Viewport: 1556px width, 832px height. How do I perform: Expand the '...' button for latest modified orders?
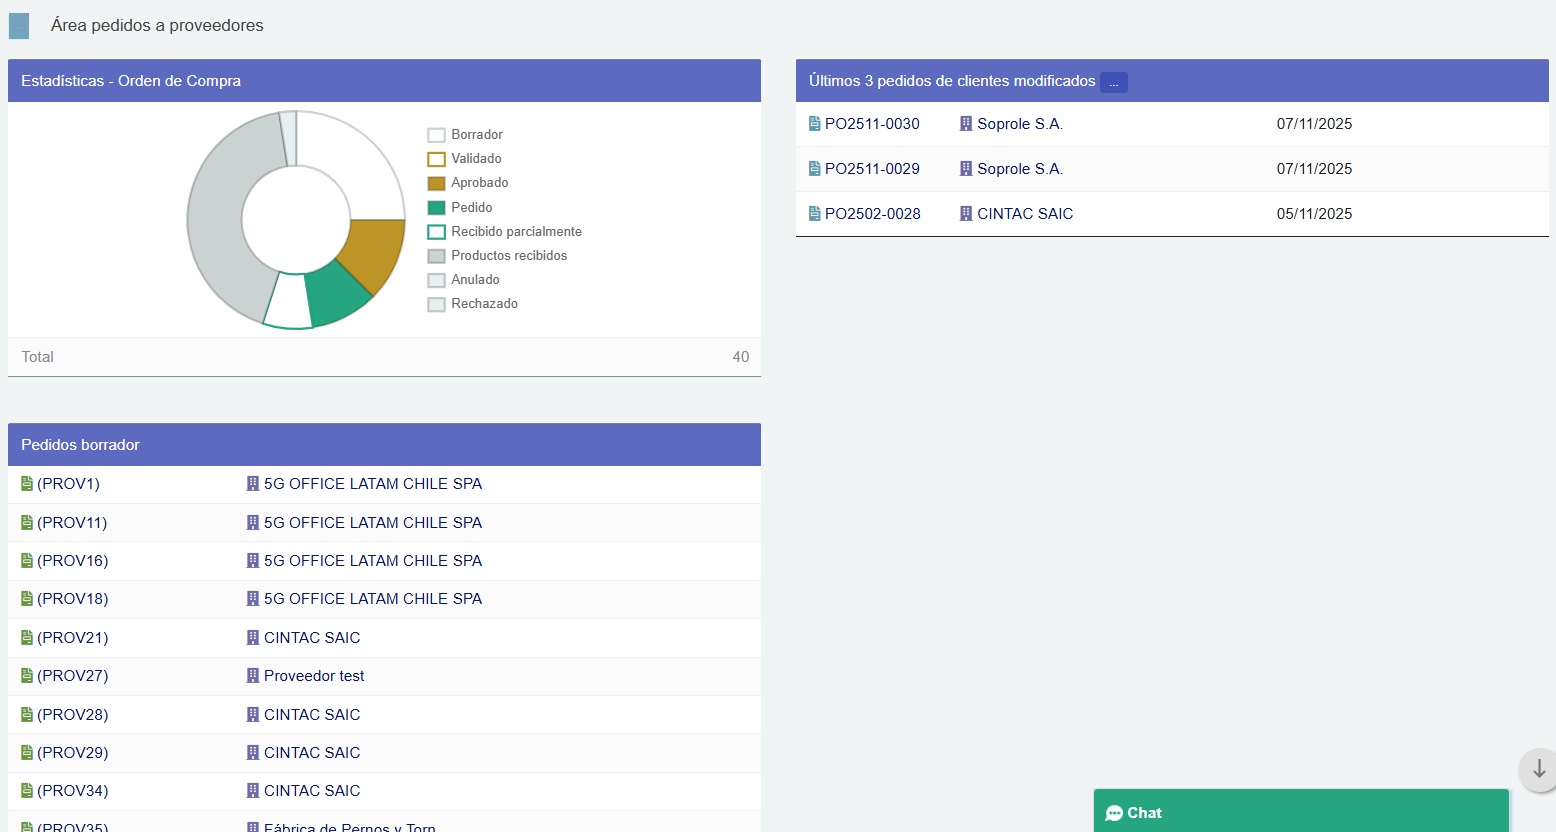(1113, 82)
